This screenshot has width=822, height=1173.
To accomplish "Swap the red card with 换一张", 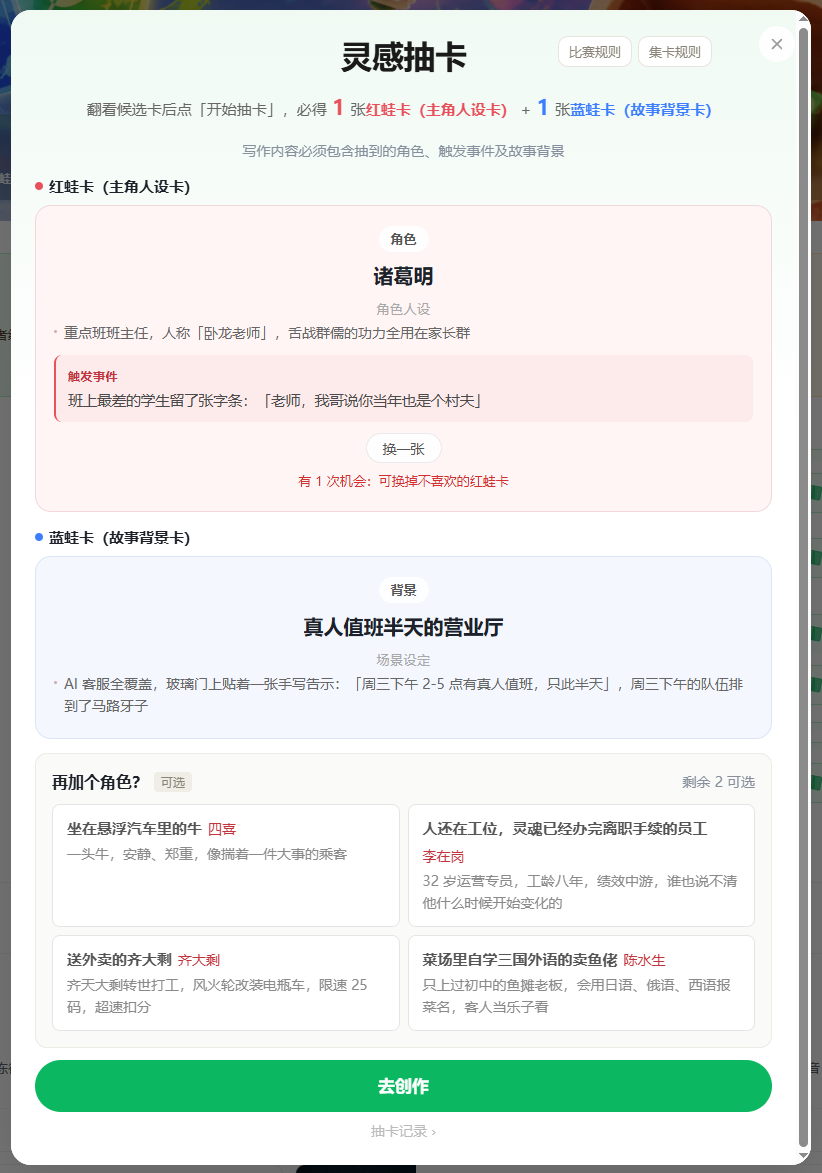I will pyautogui.click(x=404, y=449).
